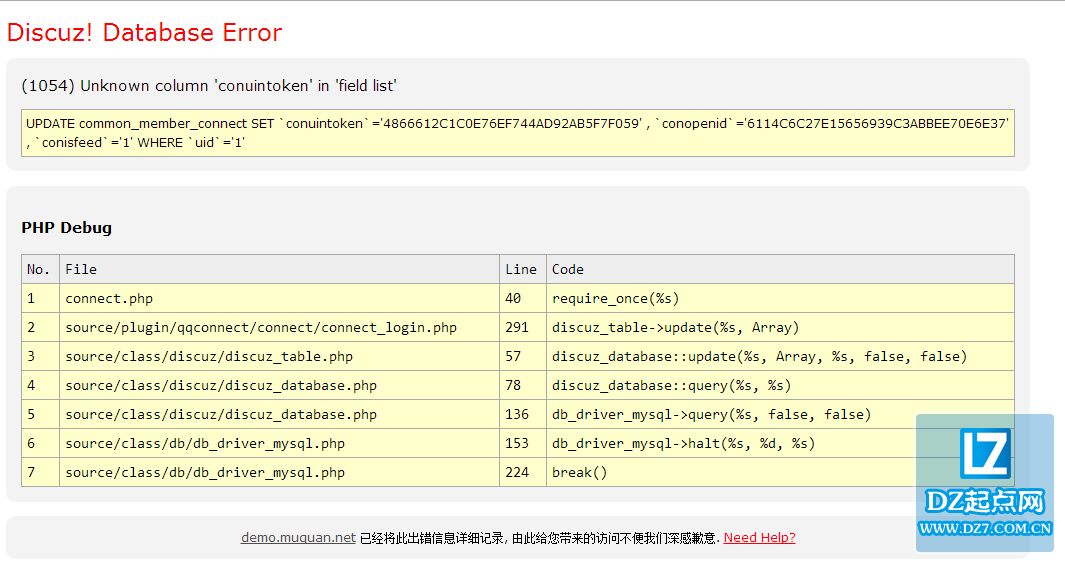1065x564 pixels.
Task: Click line number 136 cell
Action: pos(523,415)
